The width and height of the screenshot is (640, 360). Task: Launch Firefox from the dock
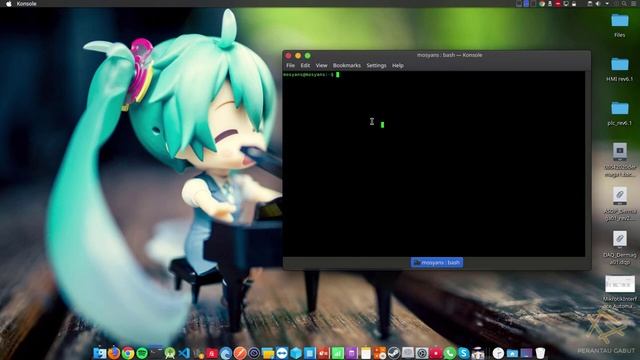point(114,353)
